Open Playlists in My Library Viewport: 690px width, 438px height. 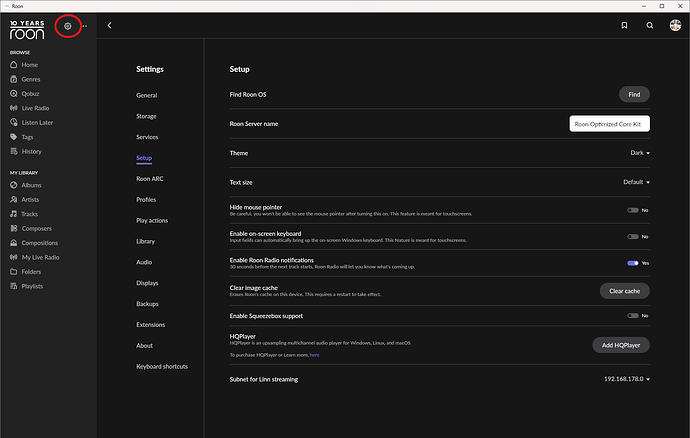click(26, 286)
